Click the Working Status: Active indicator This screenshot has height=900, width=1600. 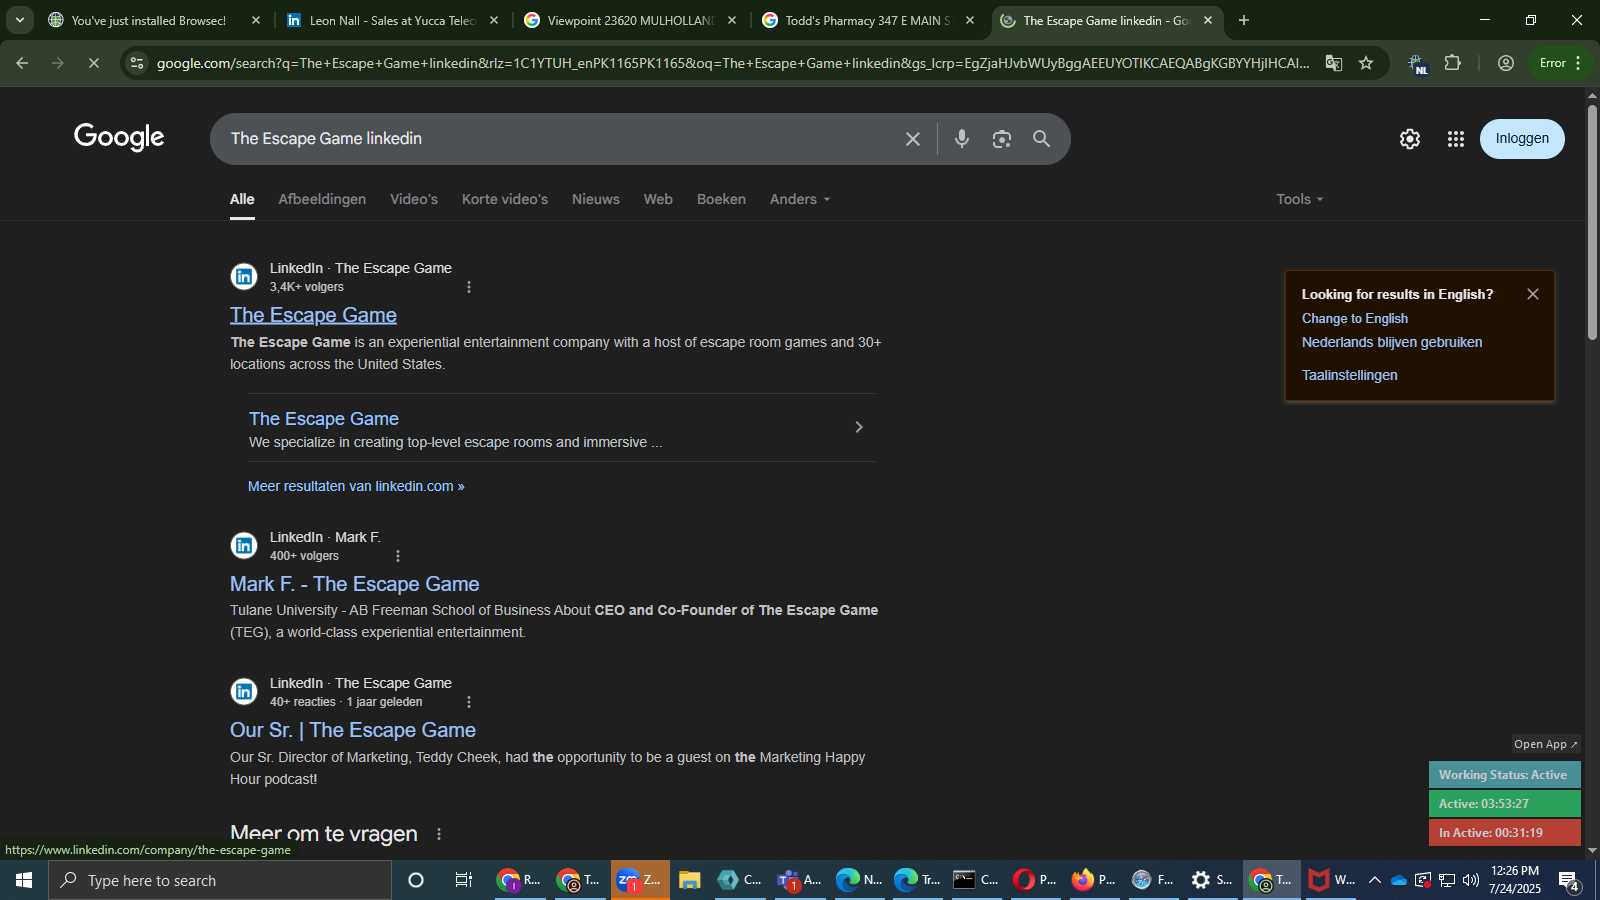tap(1504, 775)
